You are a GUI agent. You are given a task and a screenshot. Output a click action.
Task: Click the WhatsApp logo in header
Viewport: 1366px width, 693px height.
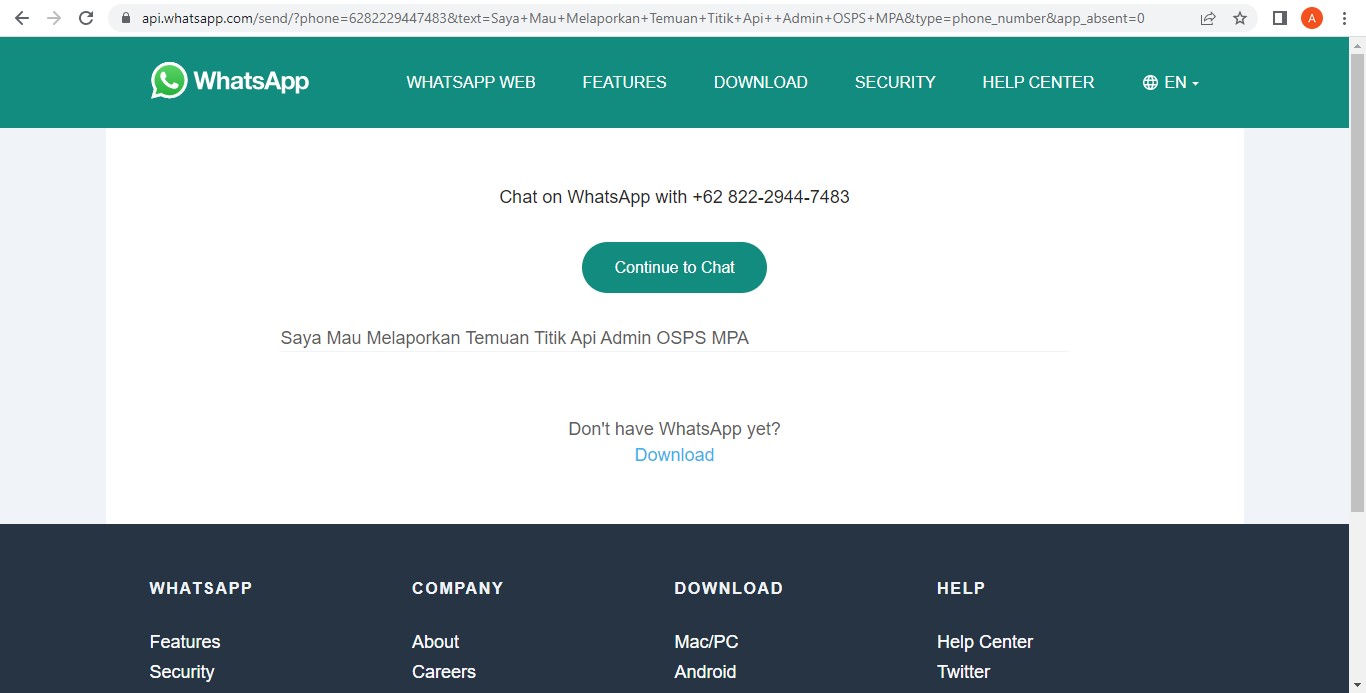pyautogui.click(x=230, y=81)
